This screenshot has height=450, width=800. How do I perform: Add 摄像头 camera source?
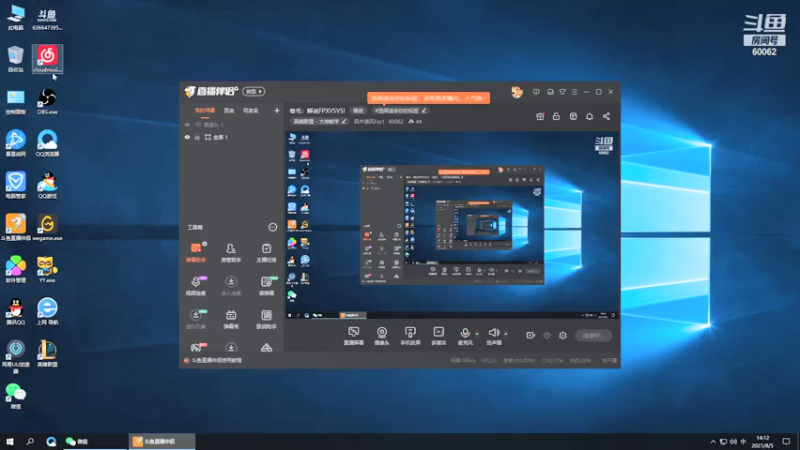click(x=382, y=336)
